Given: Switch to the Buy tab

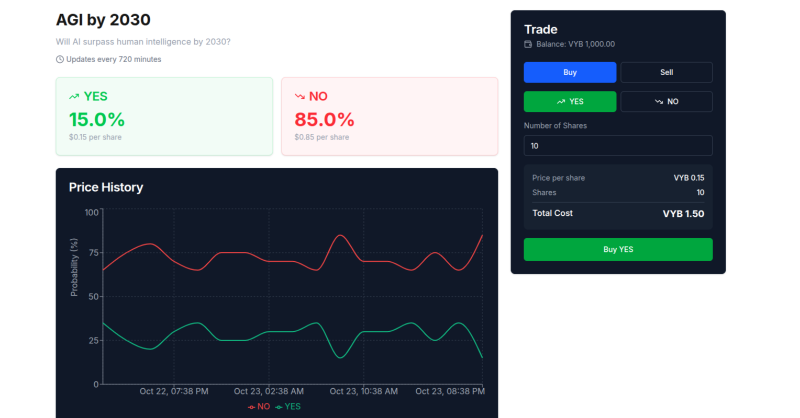Looking at the screenshot, I should tap(569, 72).
